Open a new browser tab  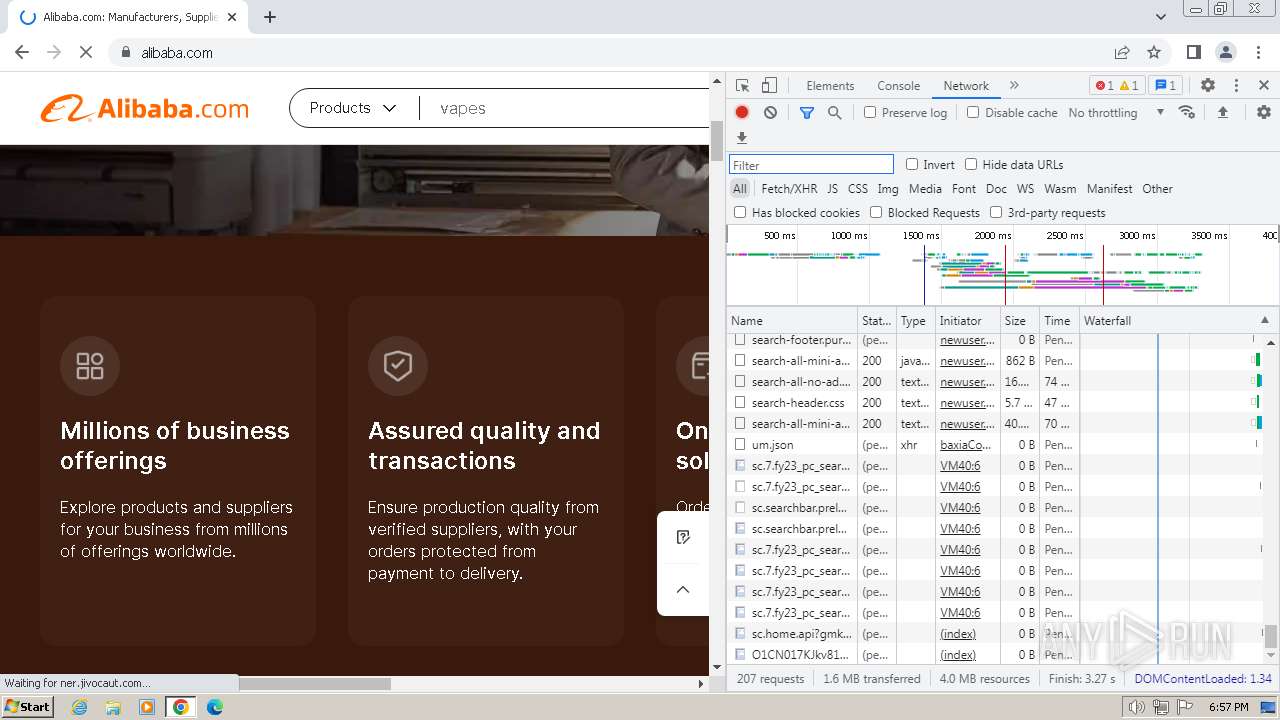point(270,17)
